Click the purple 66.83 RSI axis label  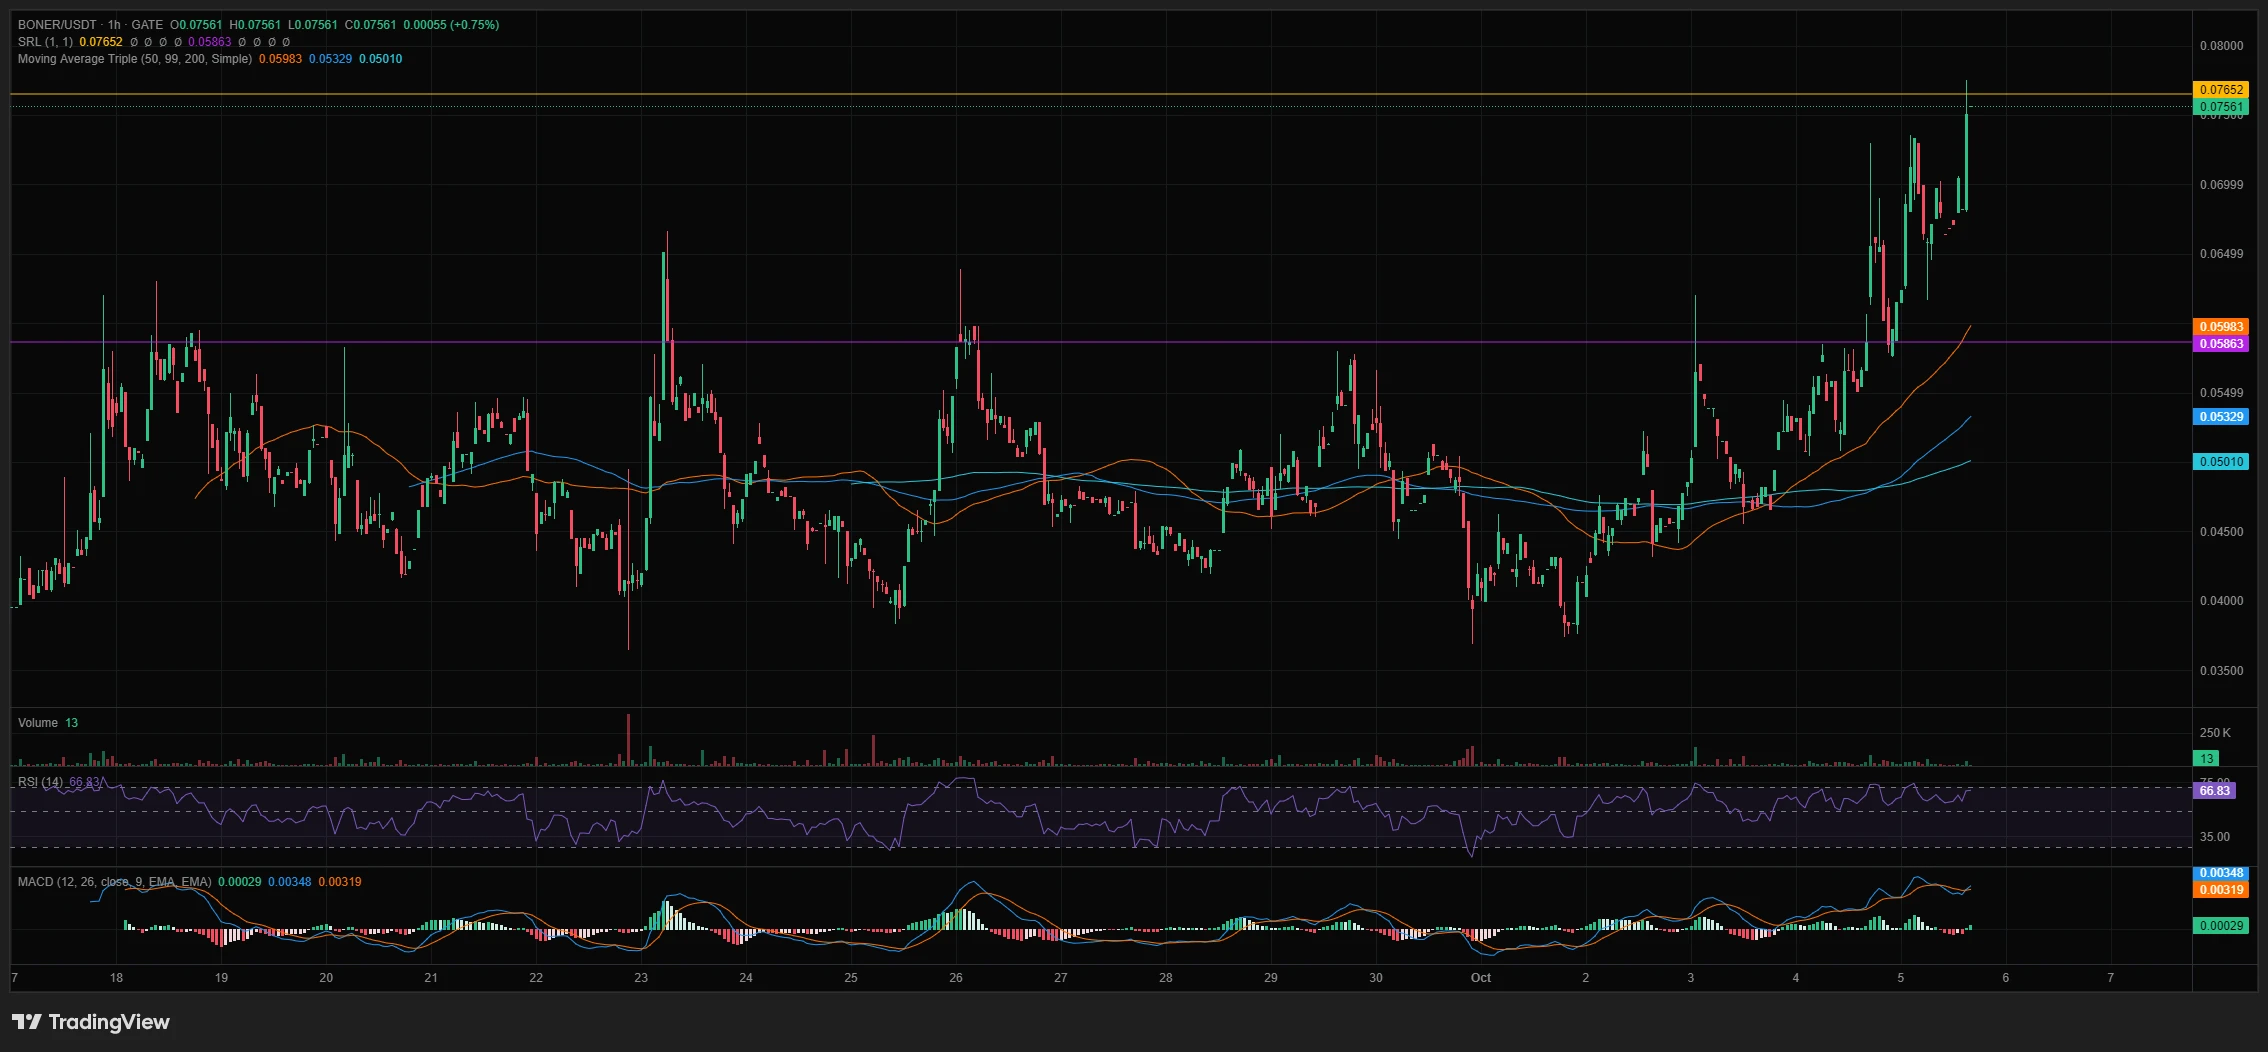2214,791
